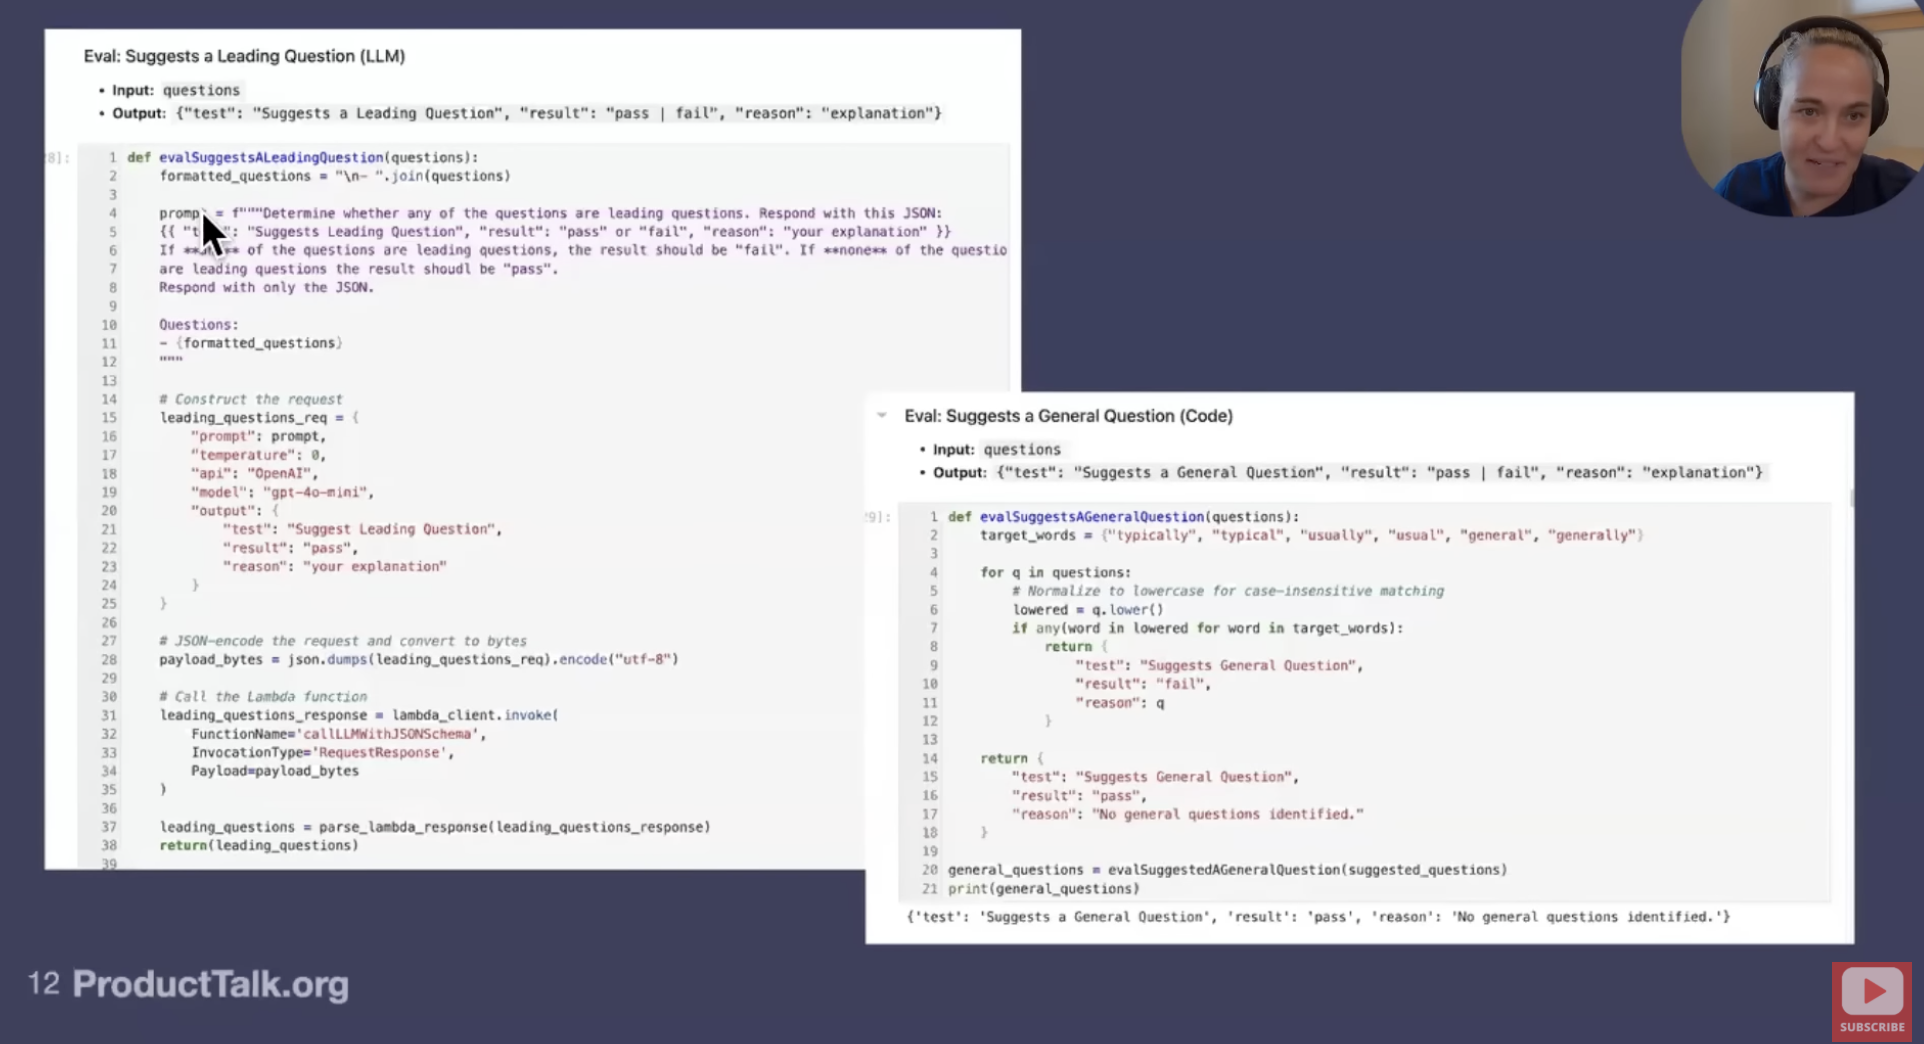Click the printed output line below the code cell

pos(1317,917)
